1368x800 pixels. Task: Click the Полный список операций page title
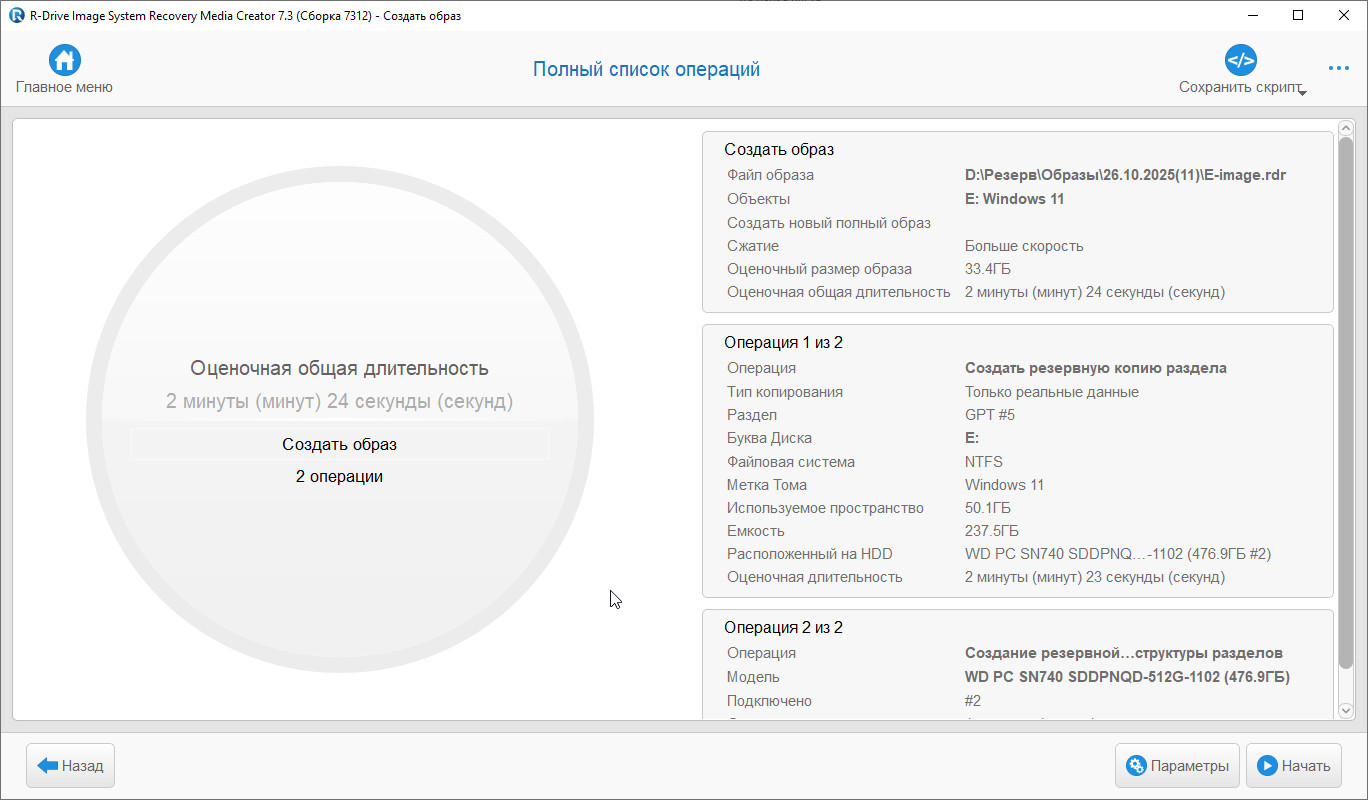[x=646, y=69]
